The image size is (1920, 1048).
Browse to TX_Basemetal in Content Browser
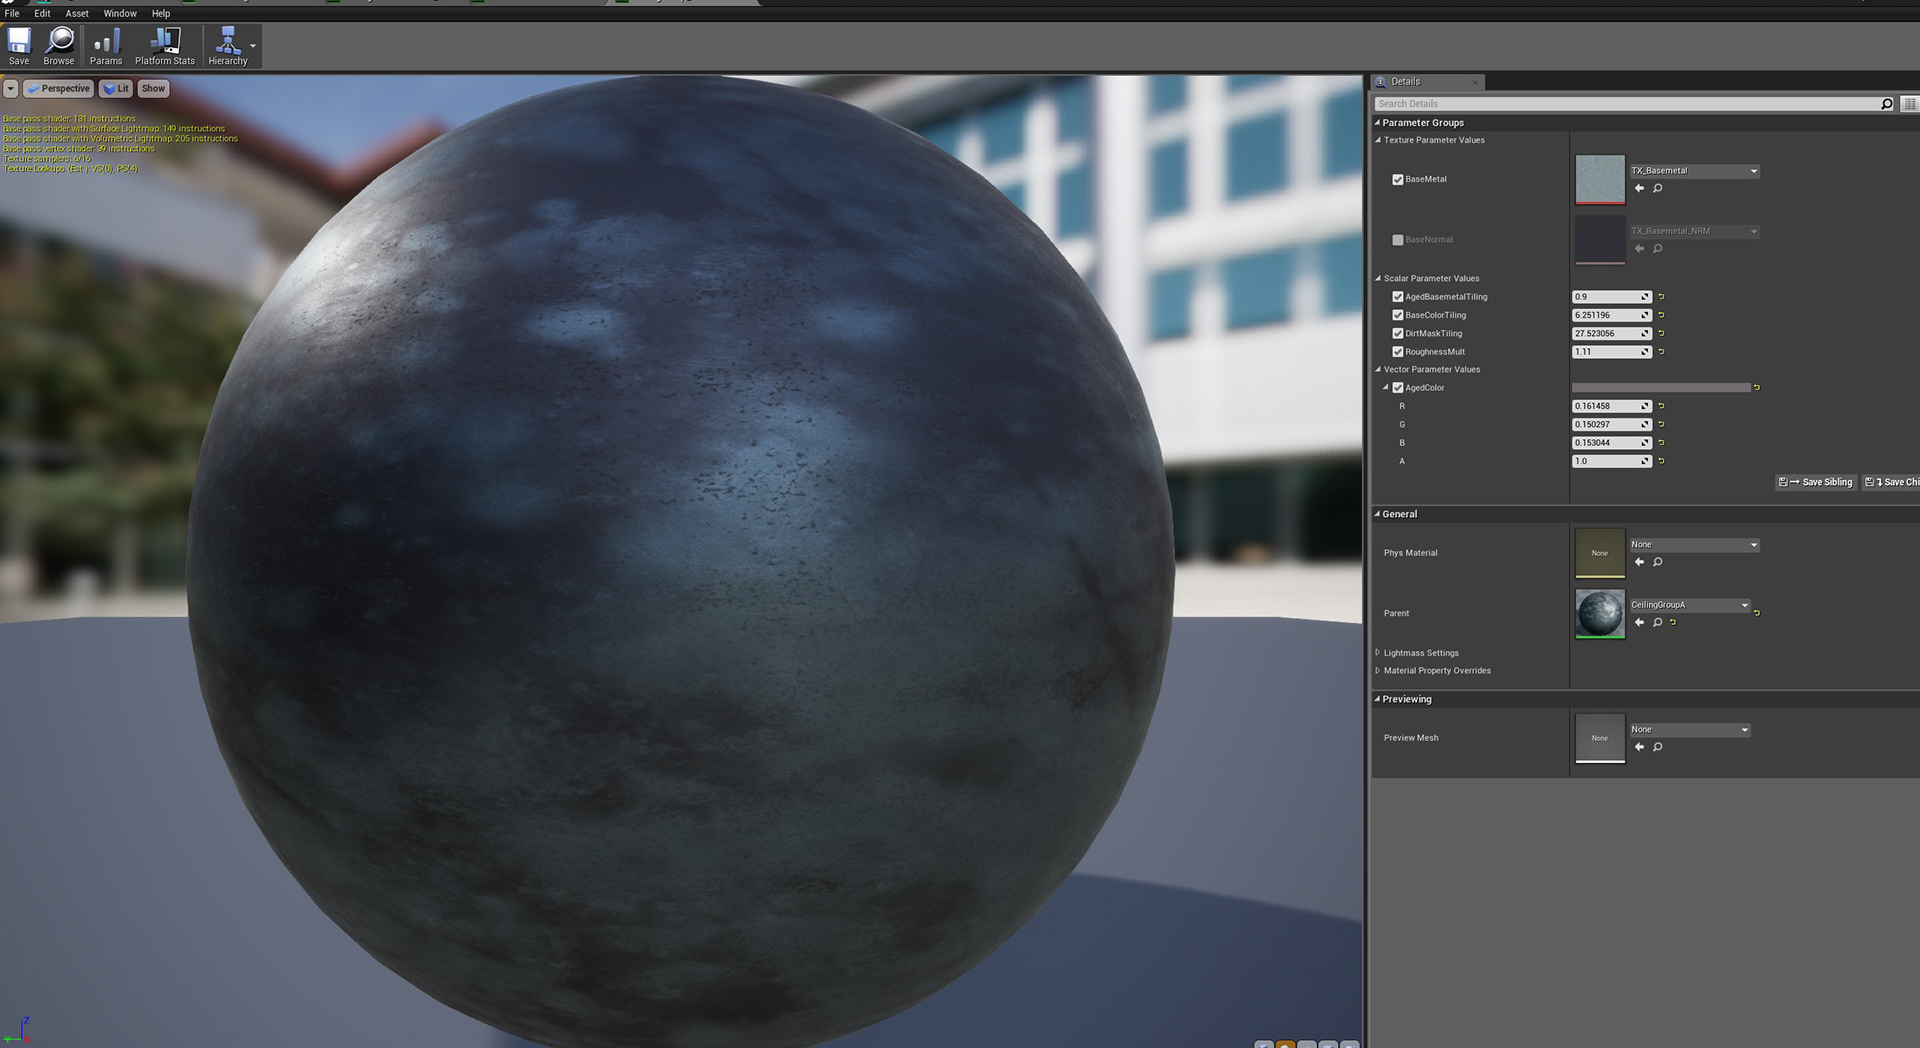click(1657, 189)
